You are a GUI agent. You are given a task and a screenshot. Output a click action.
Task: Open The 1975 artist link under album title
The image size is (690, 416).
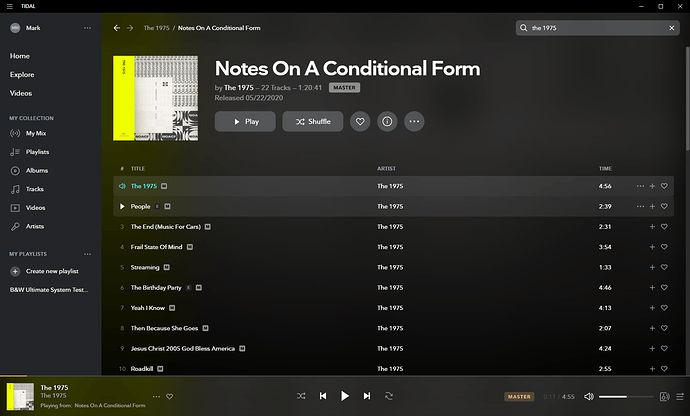pyautogui.click(x=239, y=88)
